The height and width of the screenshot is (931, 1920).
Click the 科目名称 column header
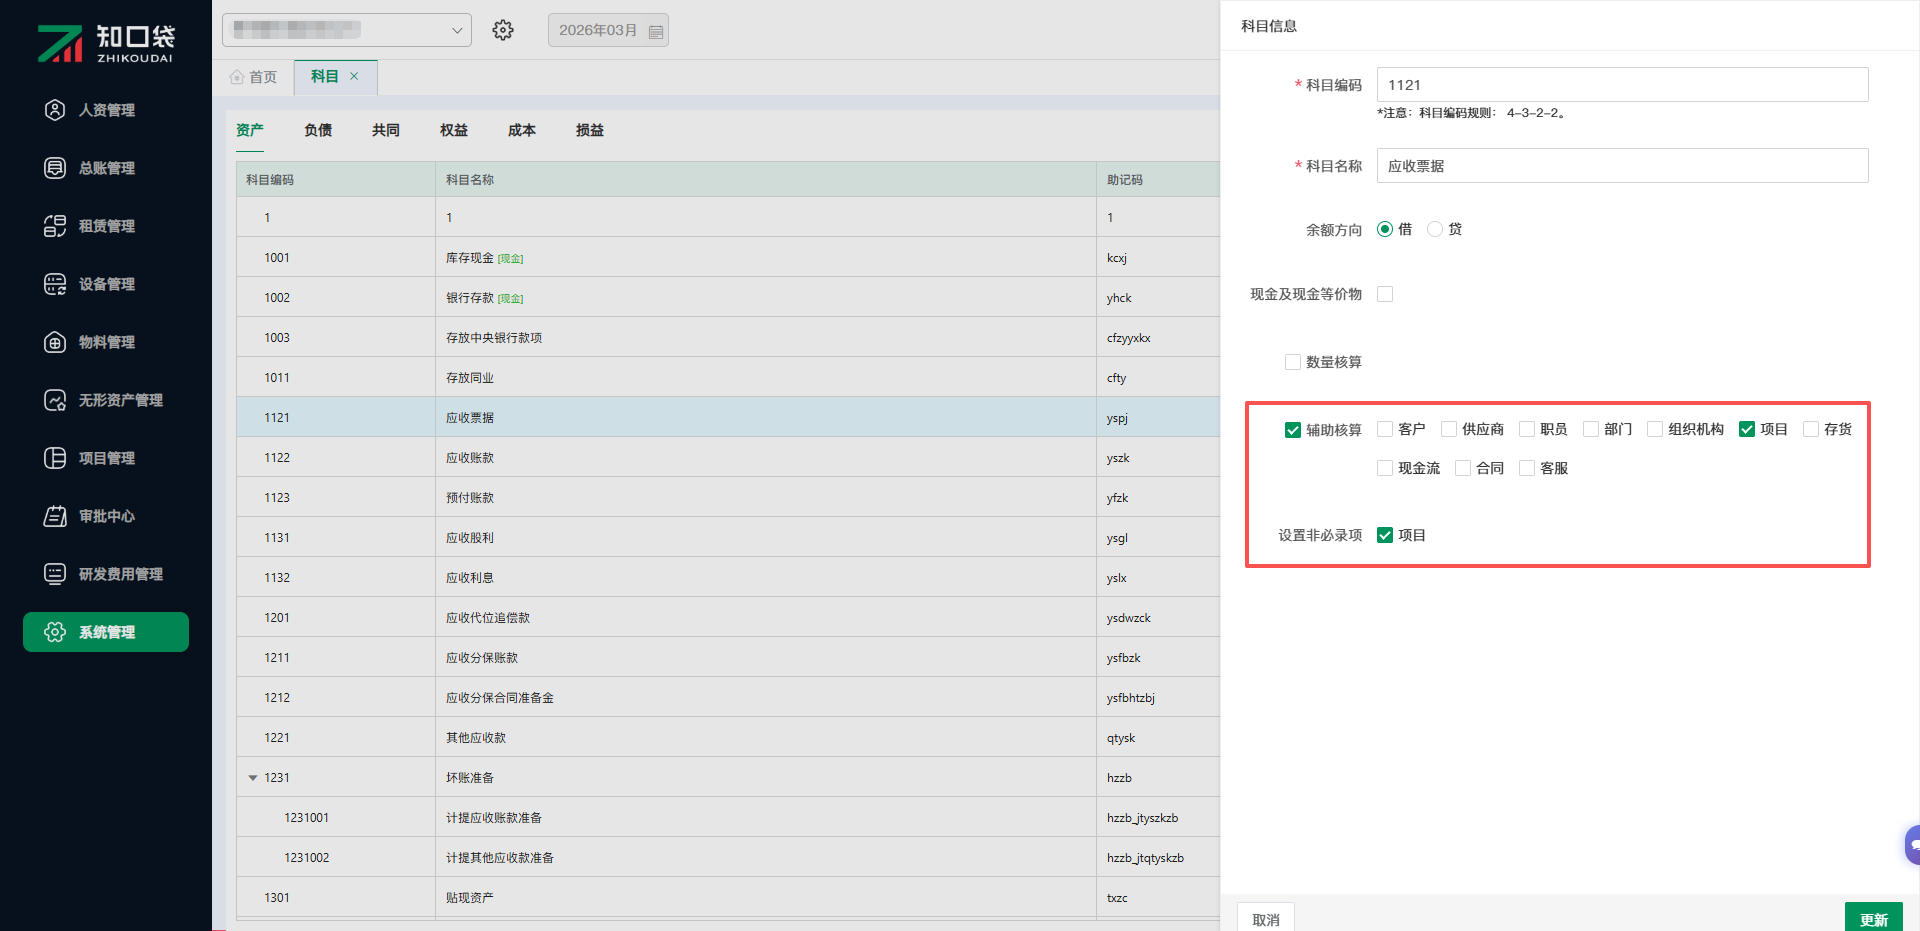pos(766,180)
